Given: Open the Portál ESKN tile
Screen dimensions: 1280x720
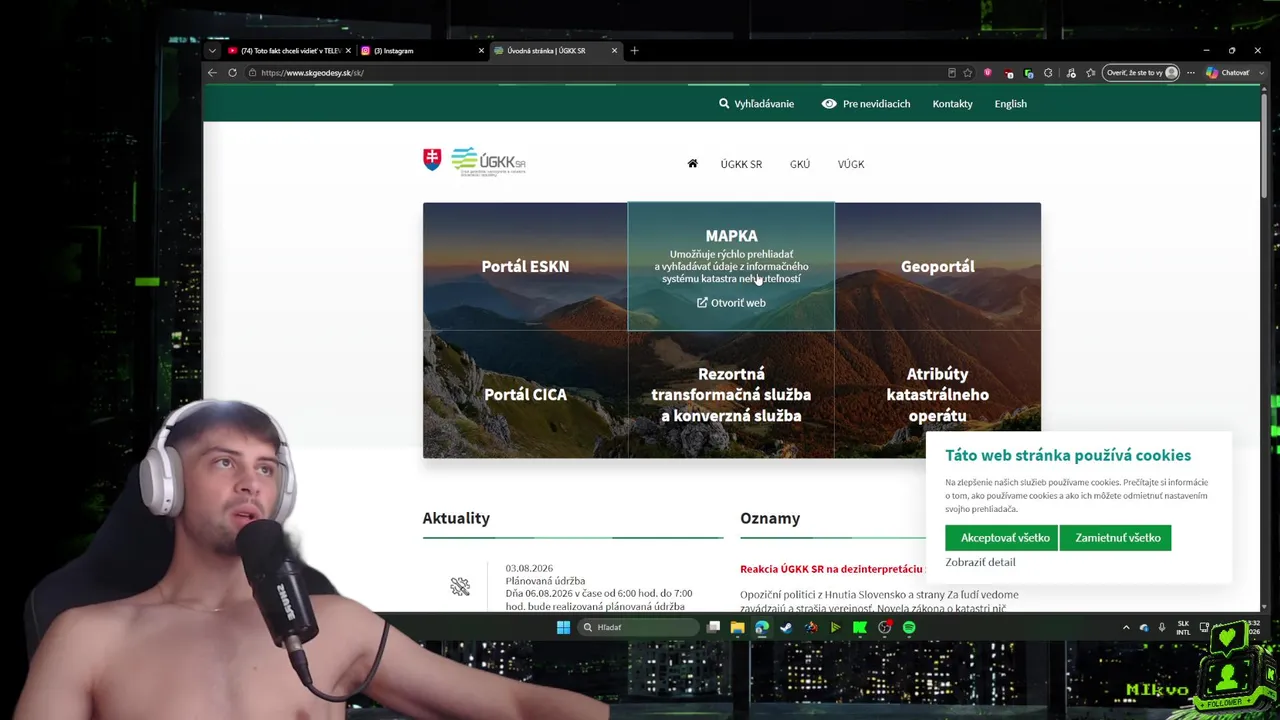Looking at the screenshot, I should [525, 266].
